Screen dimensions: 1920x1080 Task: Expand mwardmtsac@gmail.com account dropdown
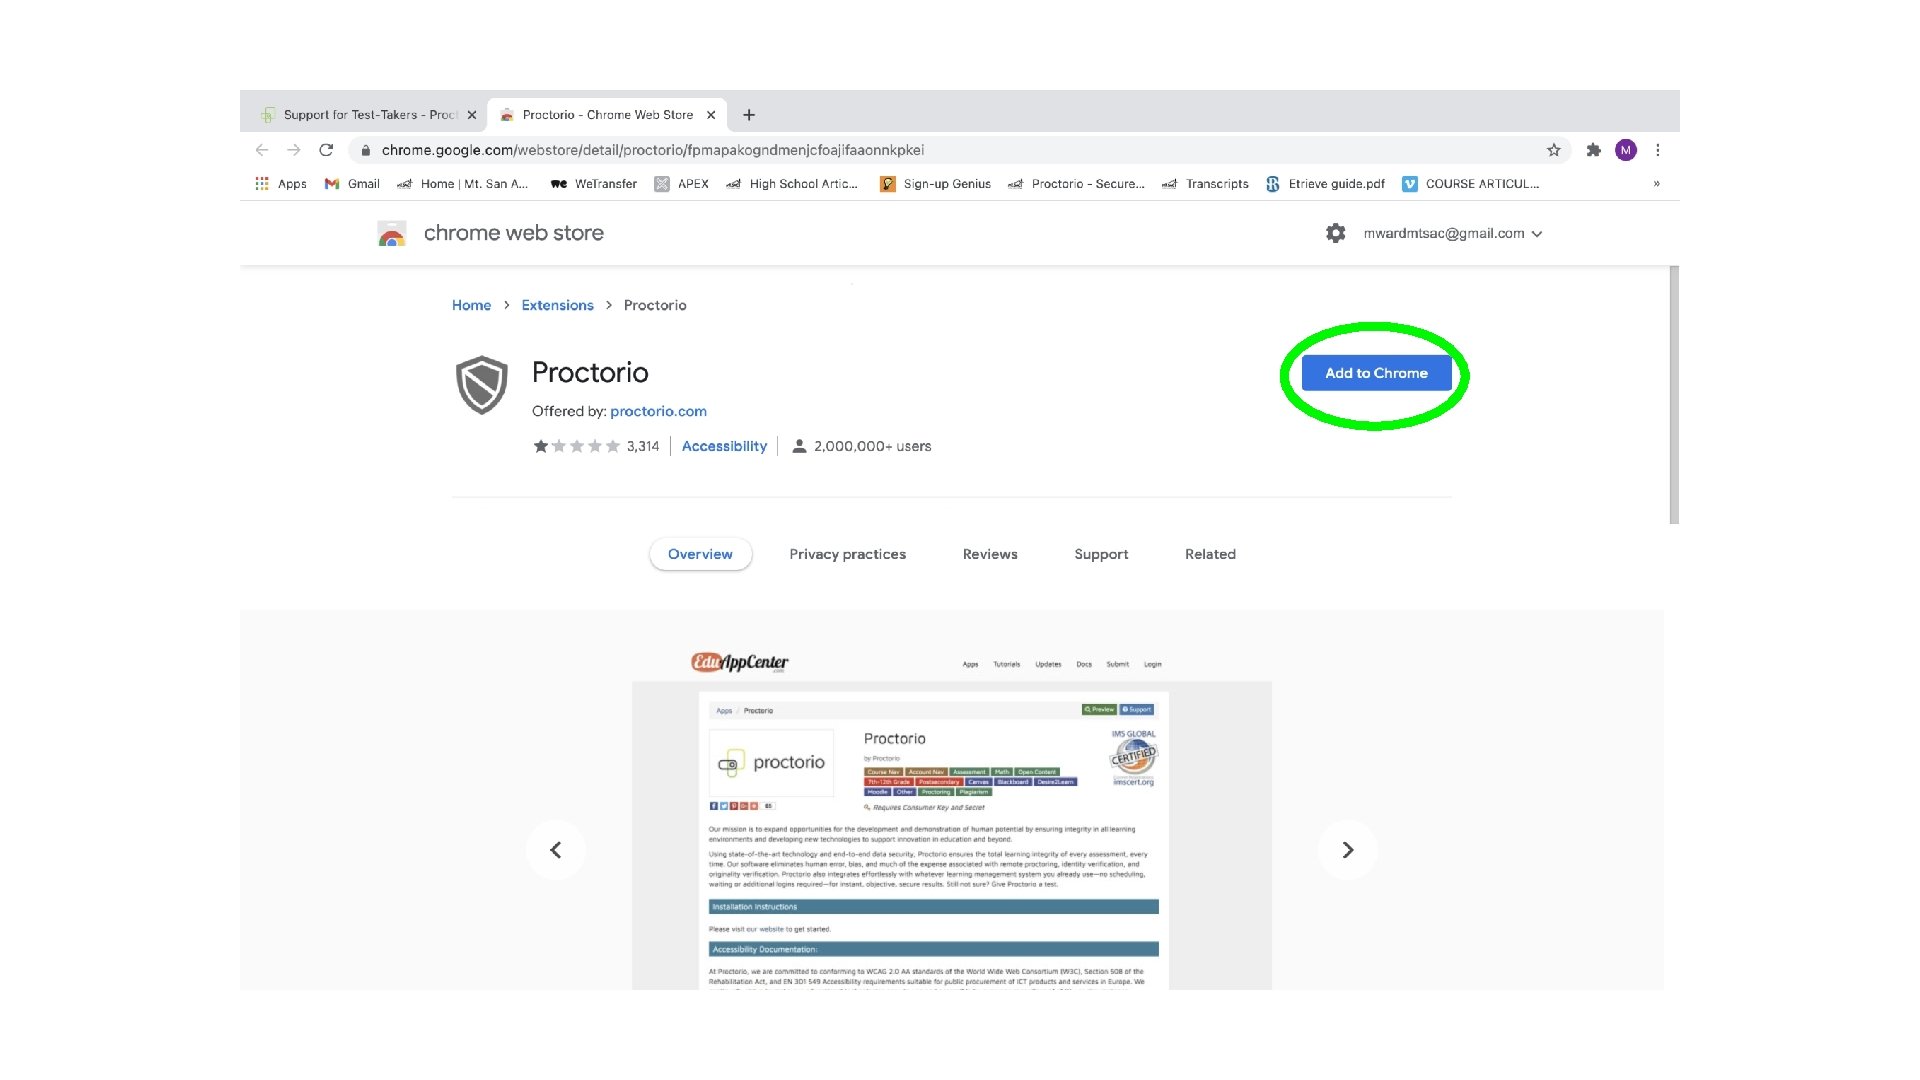[1537, 234]
